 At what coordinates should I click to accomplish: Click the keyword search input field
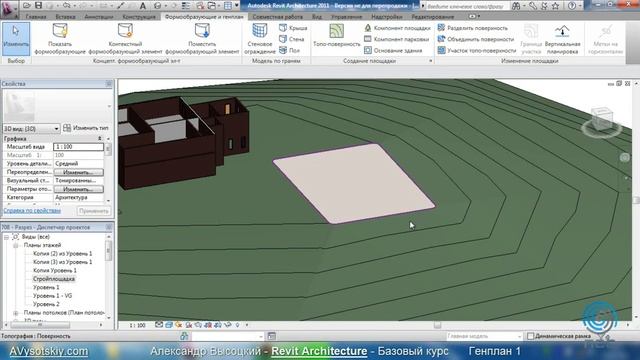point(467,6)
